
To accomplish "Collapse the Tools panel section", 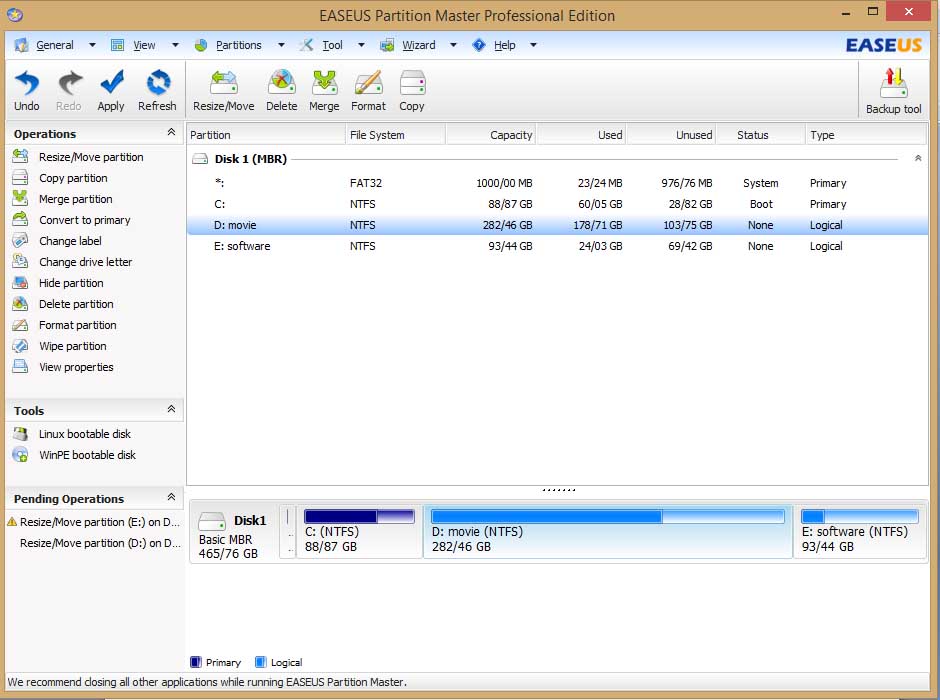I will click(171, 410).
